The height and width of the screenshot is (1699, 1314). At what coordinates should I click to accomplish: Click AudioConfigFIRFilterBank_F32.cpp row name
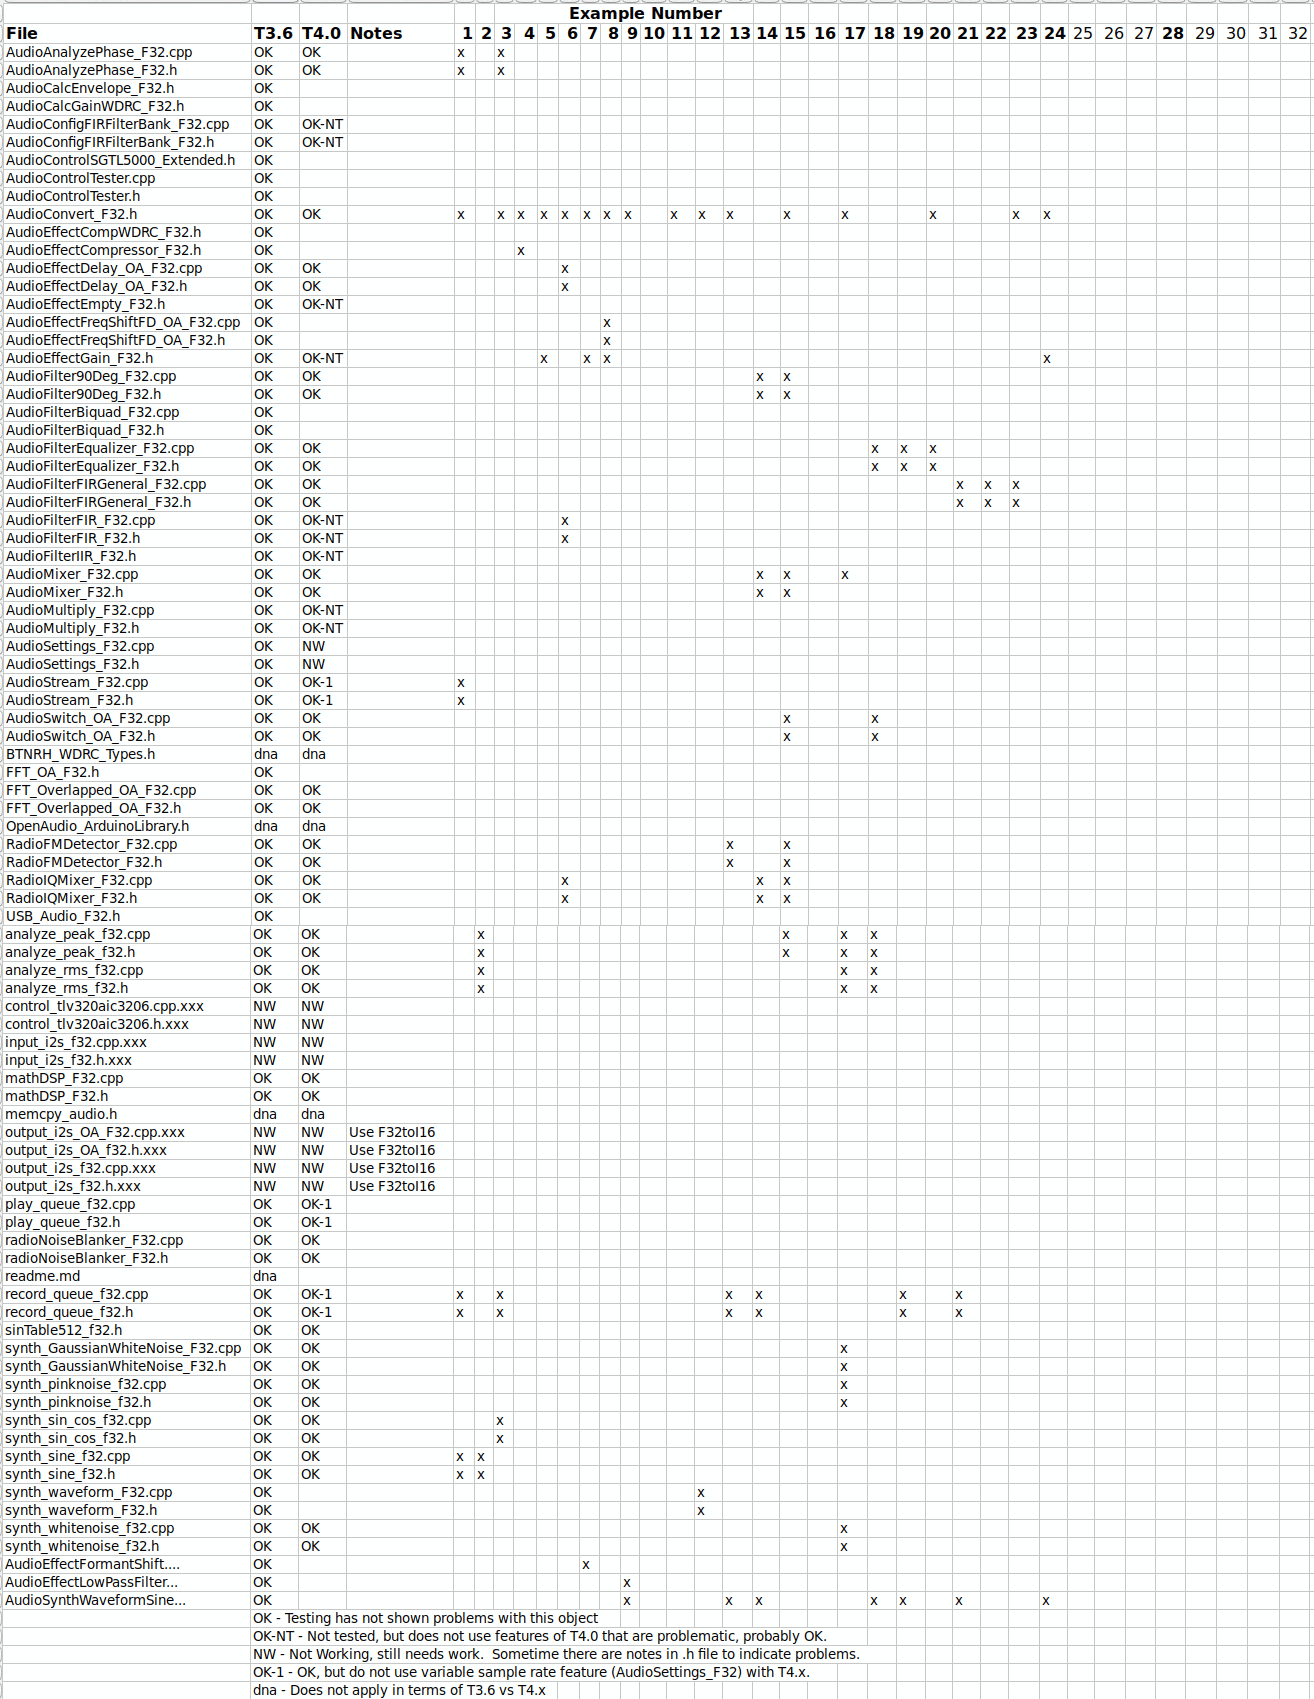point(126,124)
